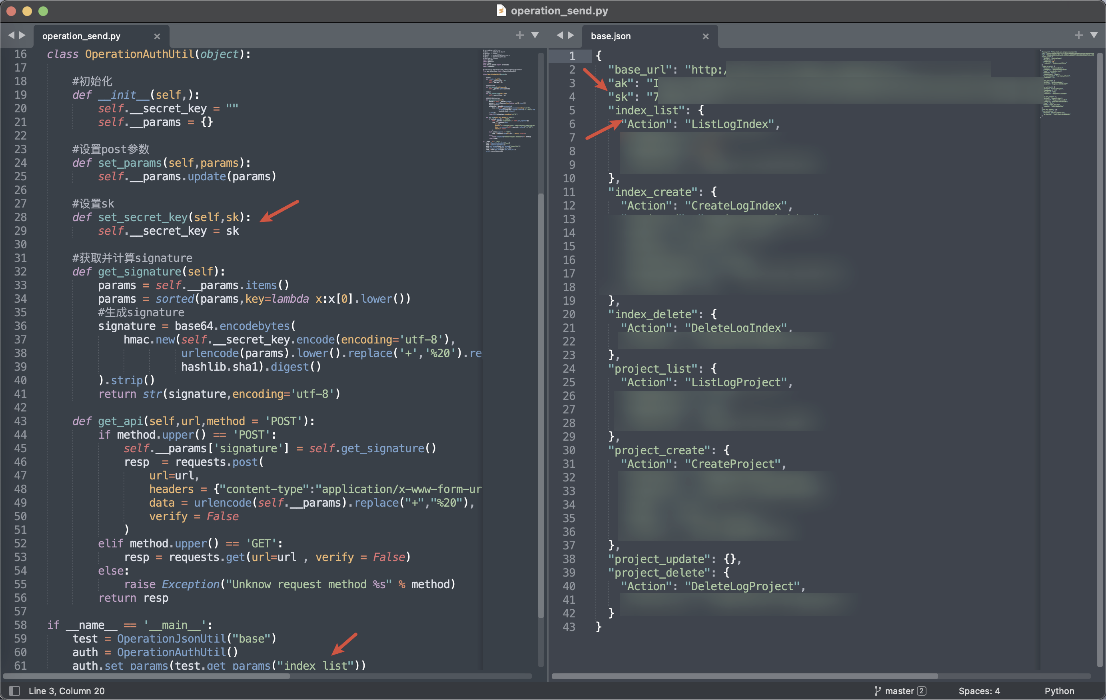Click the "project_create" key

tap(659, 450)
